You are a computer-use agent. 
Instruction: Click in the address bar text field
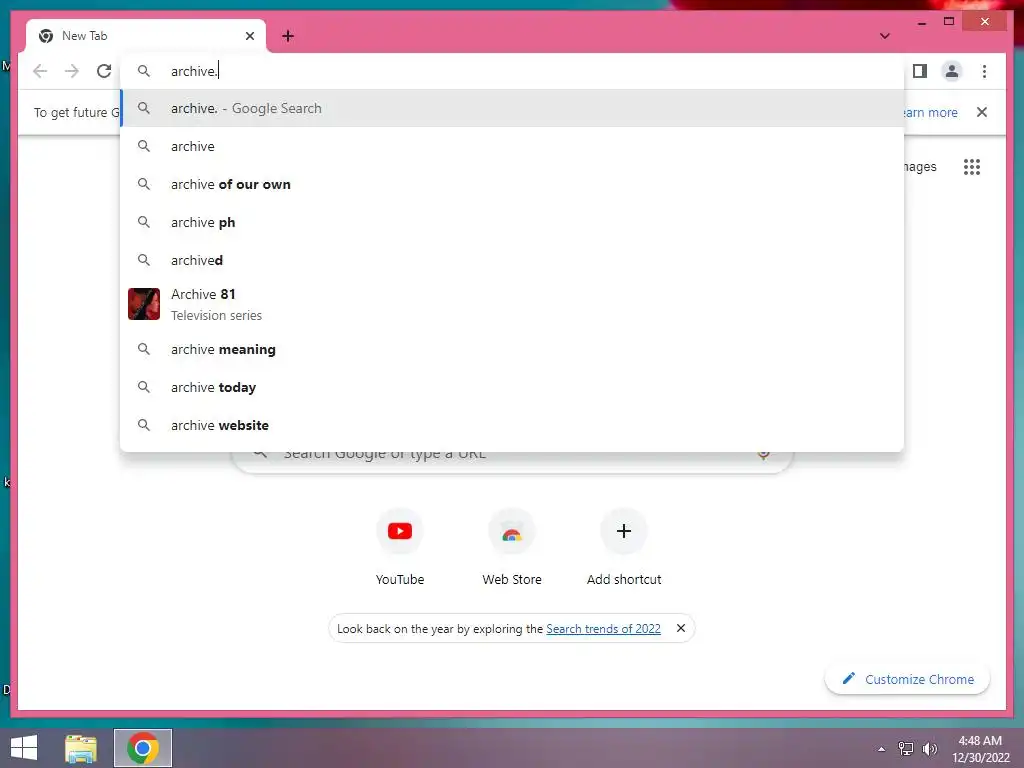(512, 71)
